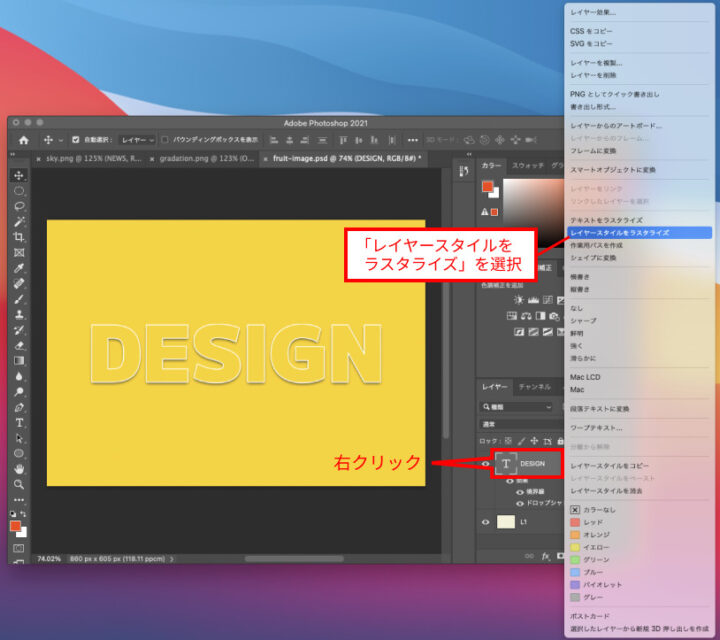Select the Clone Stamp tool
Screen dimensions: 720x640
[x=19, y=315]
